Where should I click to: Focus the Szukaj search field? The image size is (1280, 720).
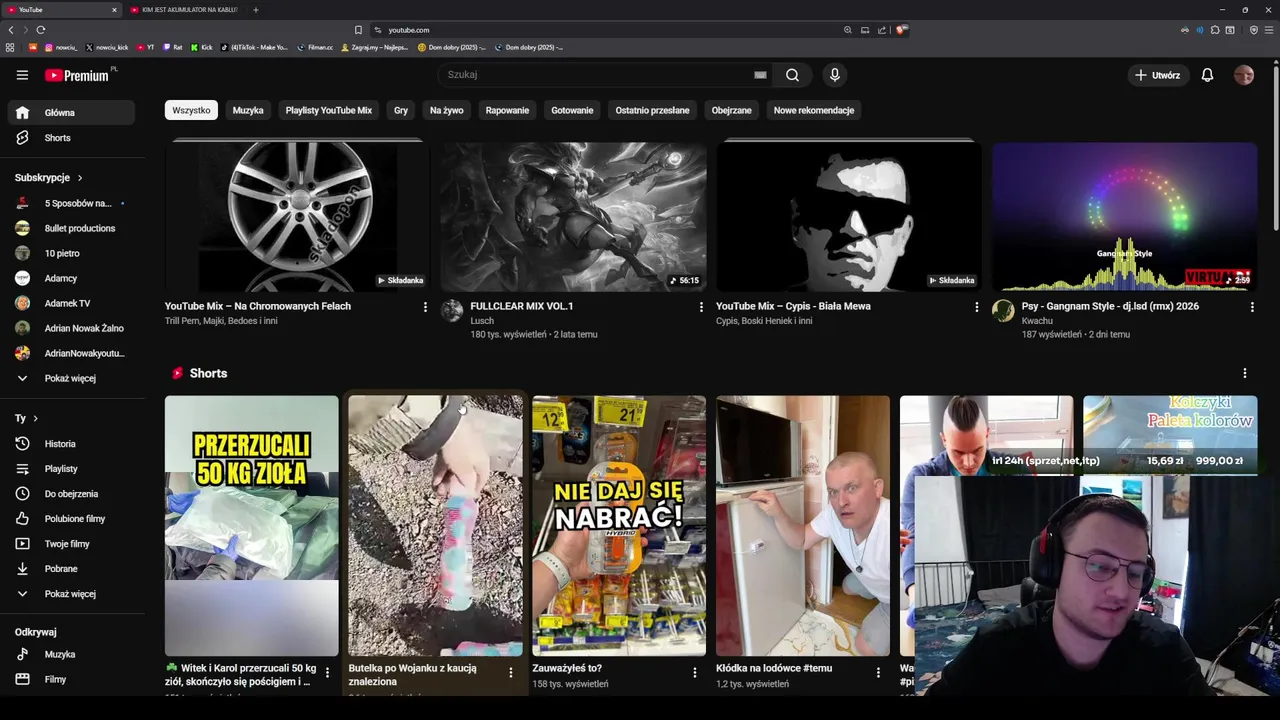[x=597, y=75]
